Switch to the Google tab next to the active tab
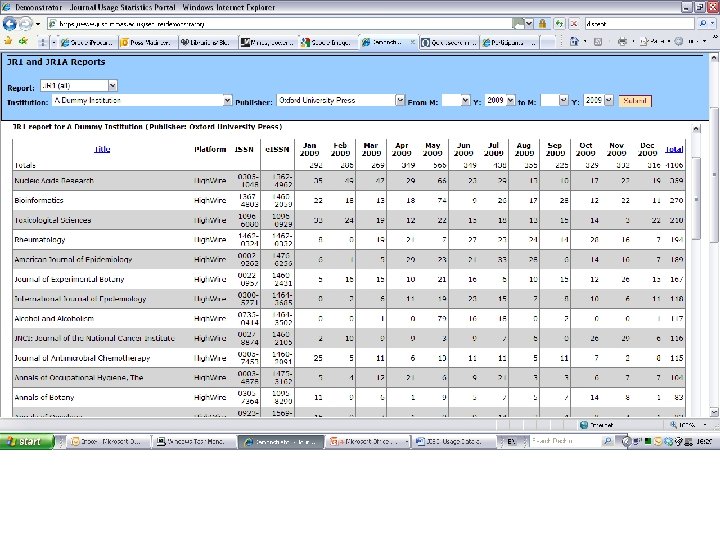 click(x=327, y=42)
